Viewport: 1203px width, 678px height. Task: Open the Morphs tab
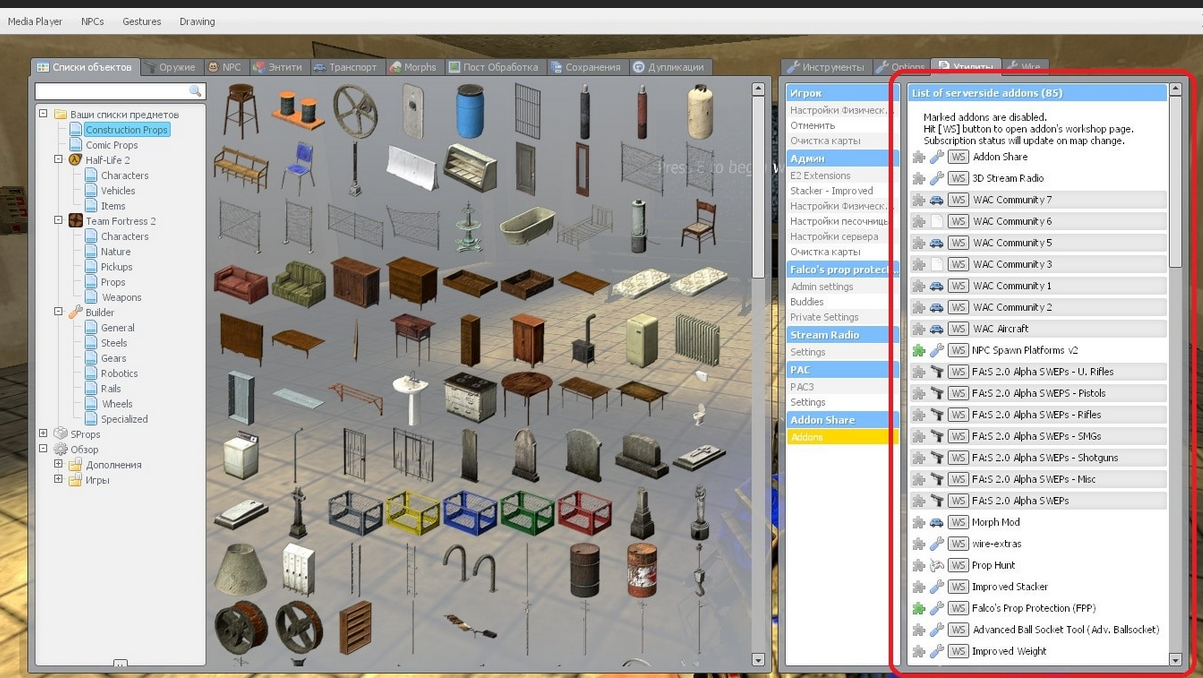click(x=414, y=67)
